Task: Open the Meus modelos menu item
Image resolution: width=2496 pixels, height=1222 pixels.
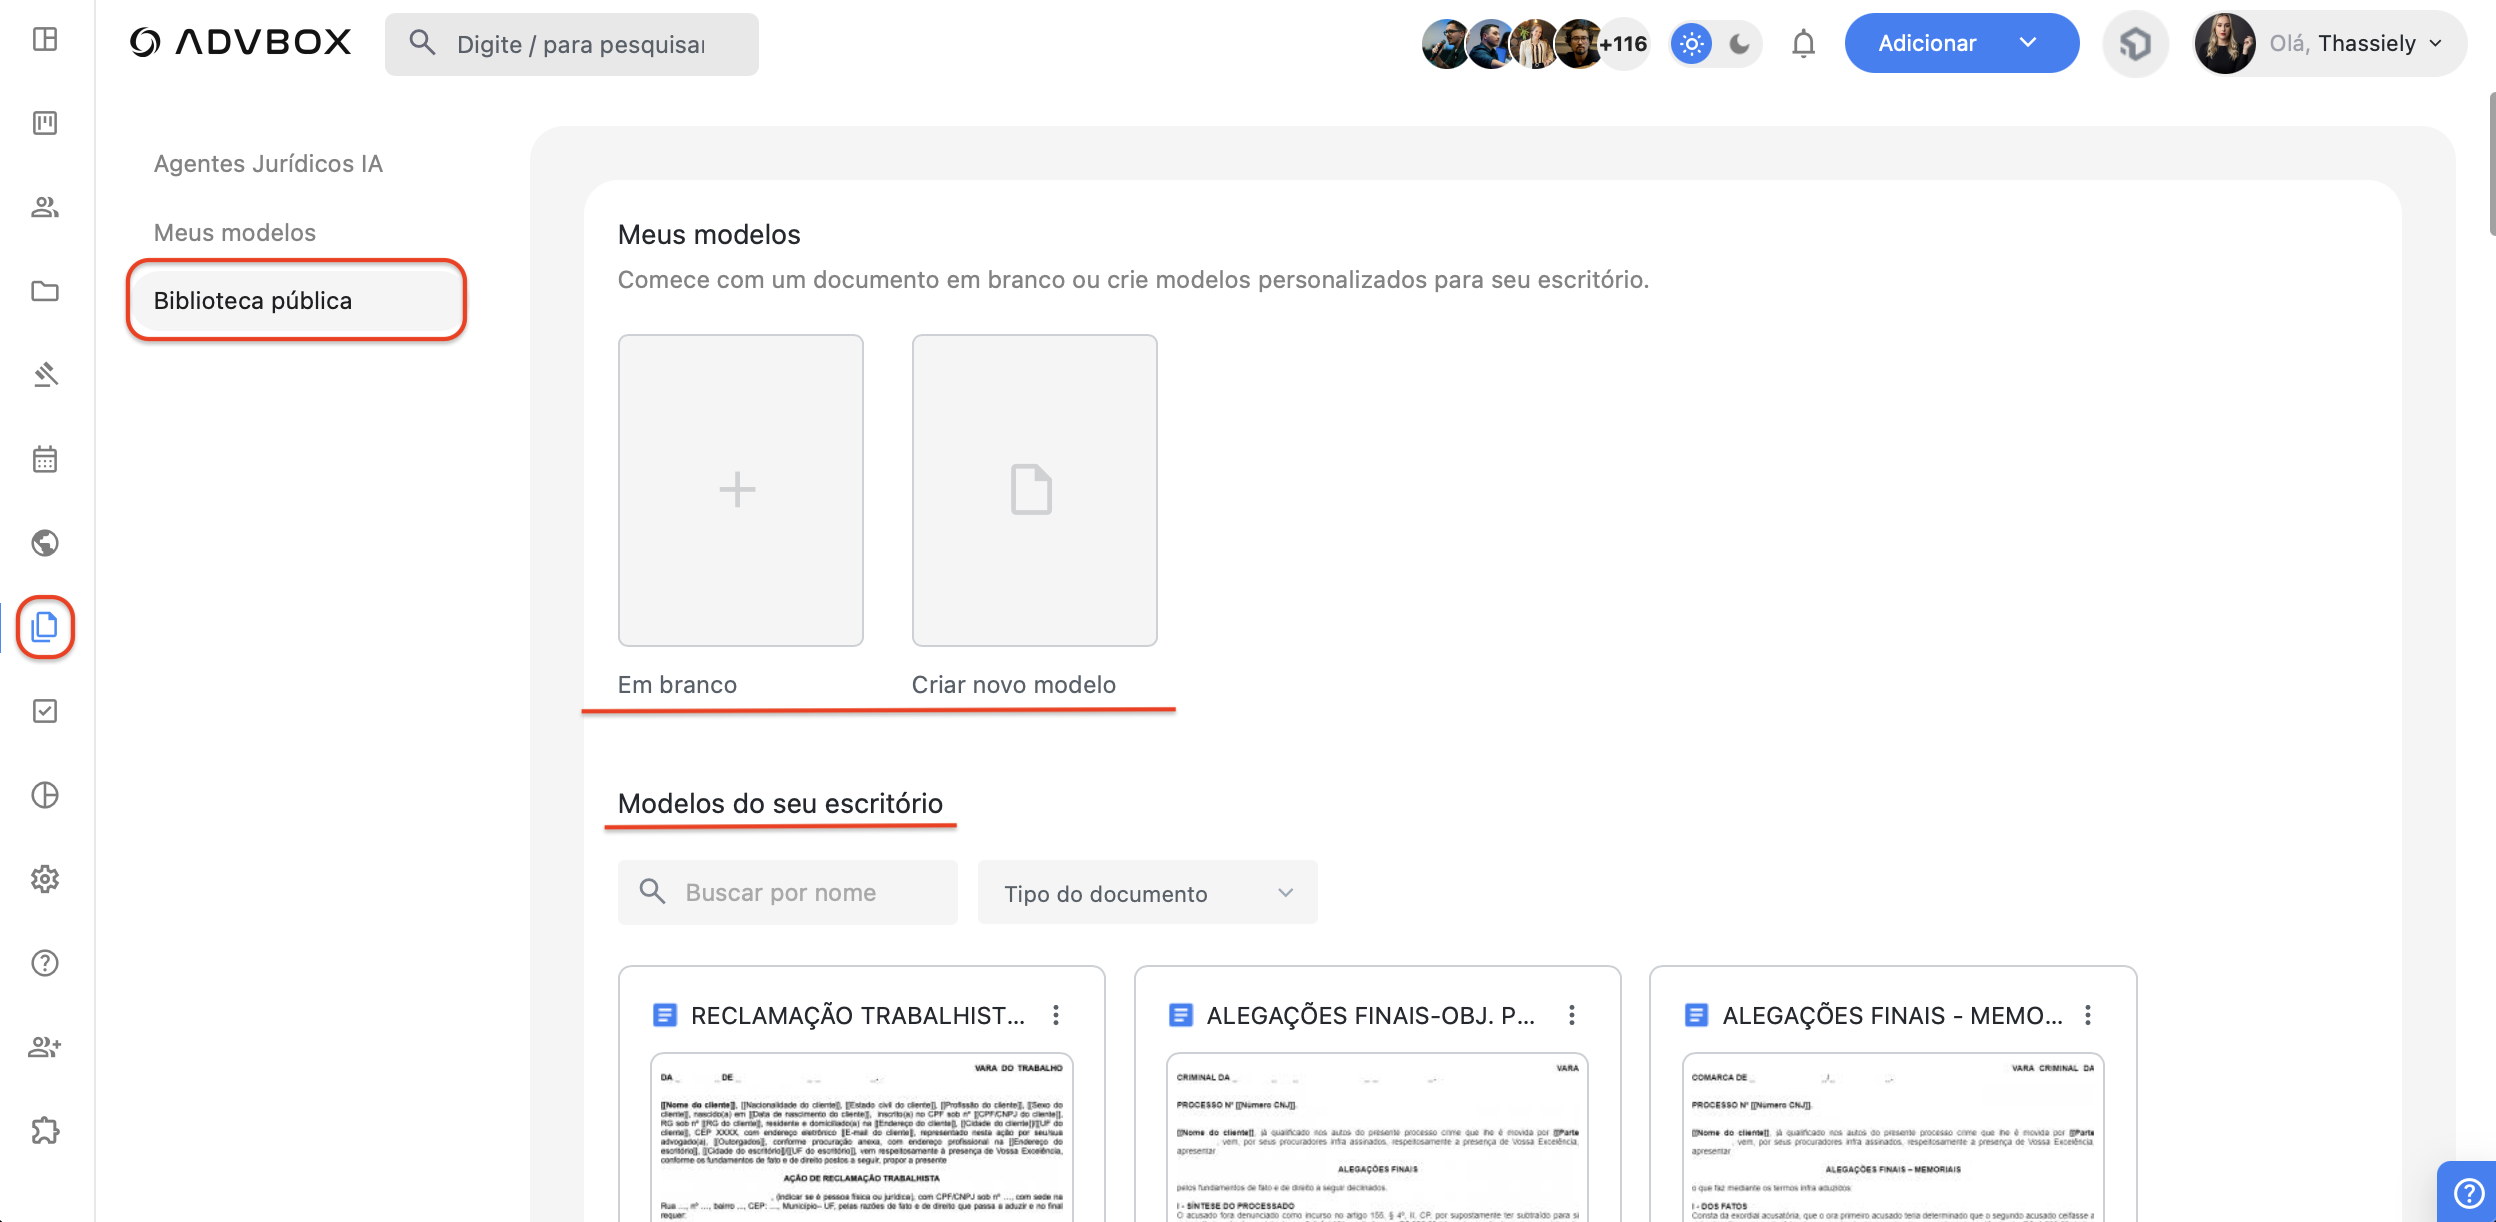Action: pyautogui.click(x=235, y=233)
